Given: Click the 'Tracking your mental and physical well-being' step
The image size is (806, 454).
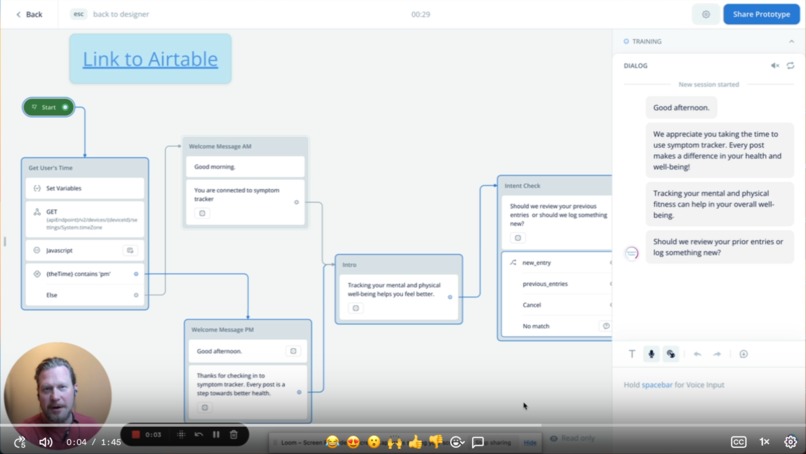Looking at the screenshot, I should 398,297.
